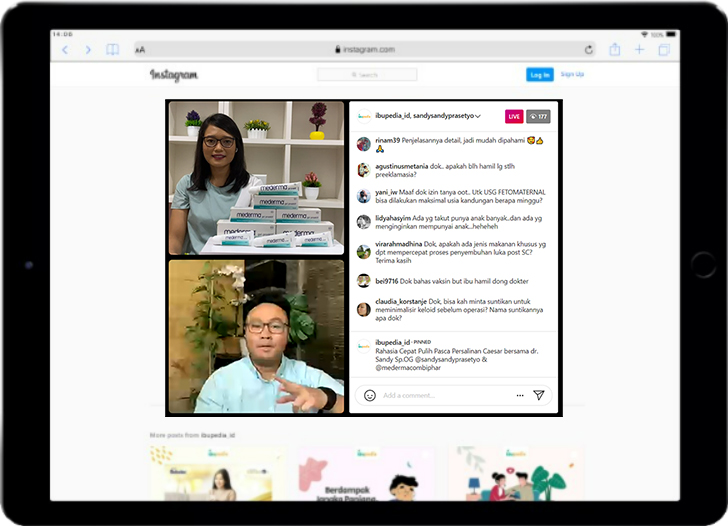Open the Safari bookmarks book icon
728x526 pixels.
[112, 50]
